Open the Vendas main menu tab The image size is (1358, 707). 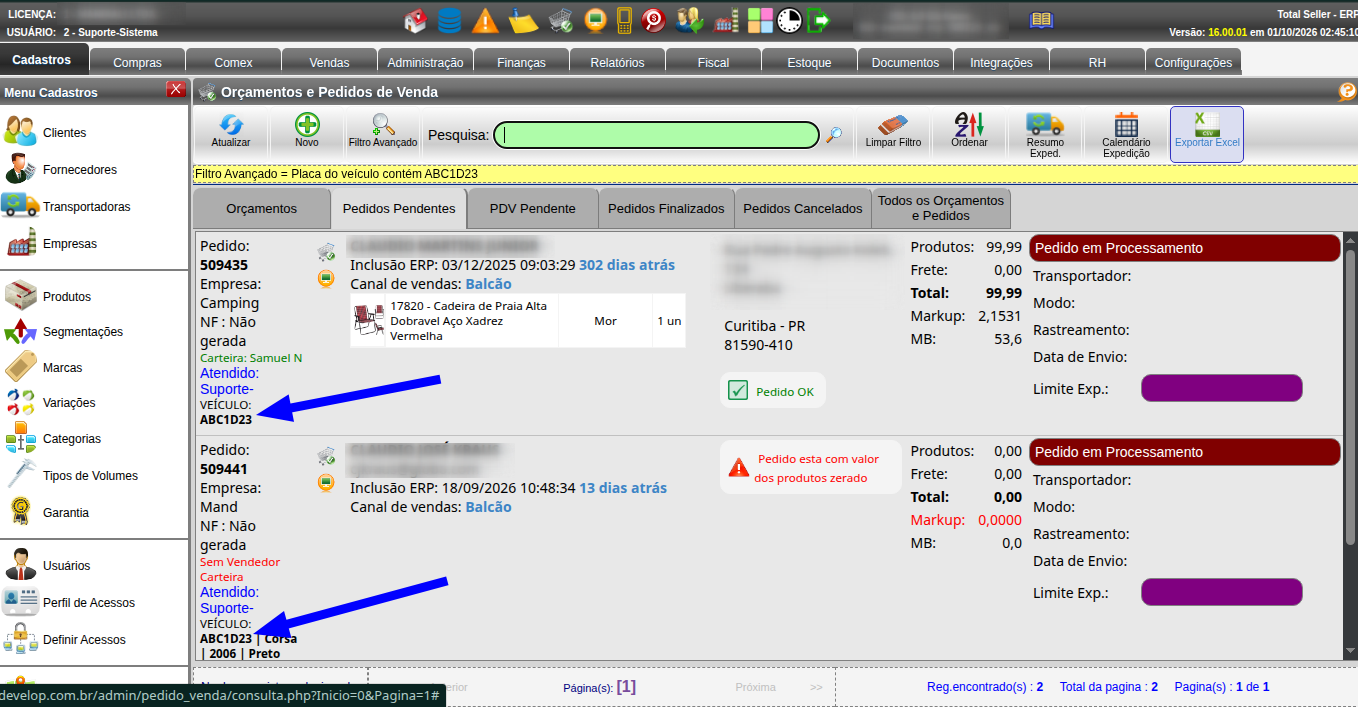tap(330, 62)
